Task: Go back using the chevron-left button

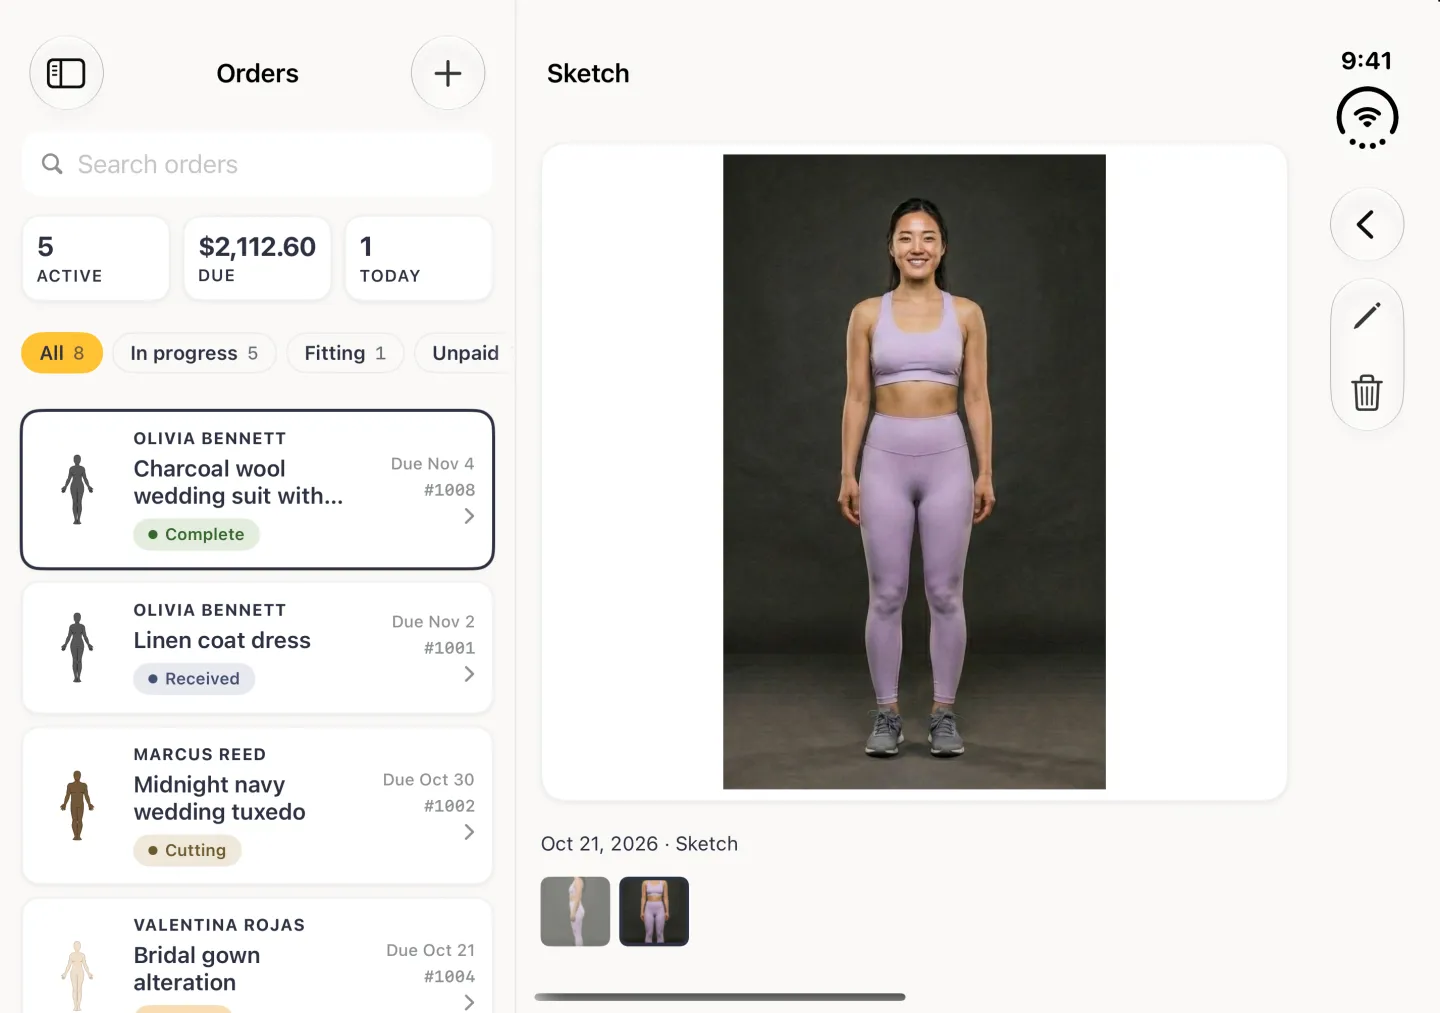Action: (x=1366, y=224)
